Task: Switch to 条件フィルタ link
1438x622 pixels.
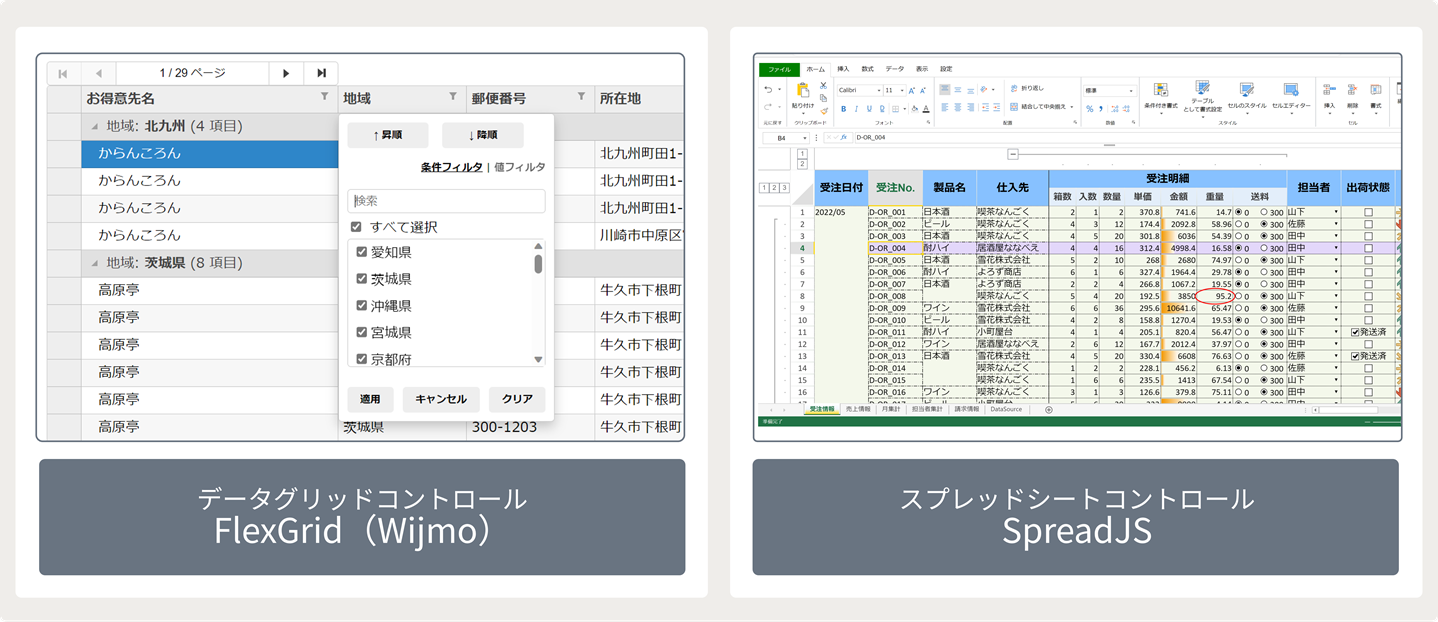Action: click(451, 167)
